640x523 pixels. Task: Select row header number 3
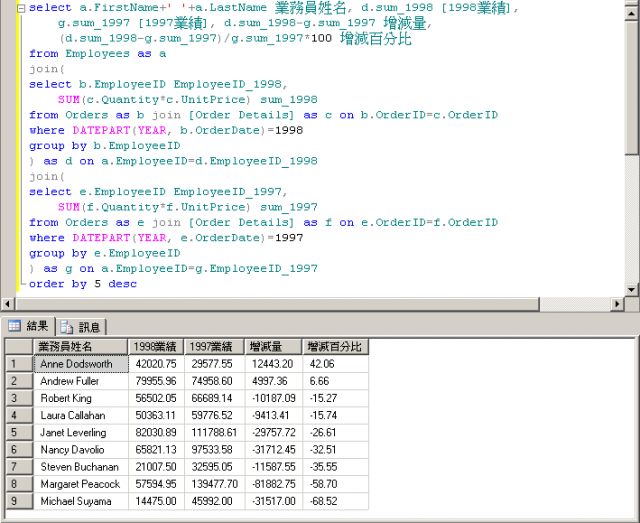coord(19,398)
